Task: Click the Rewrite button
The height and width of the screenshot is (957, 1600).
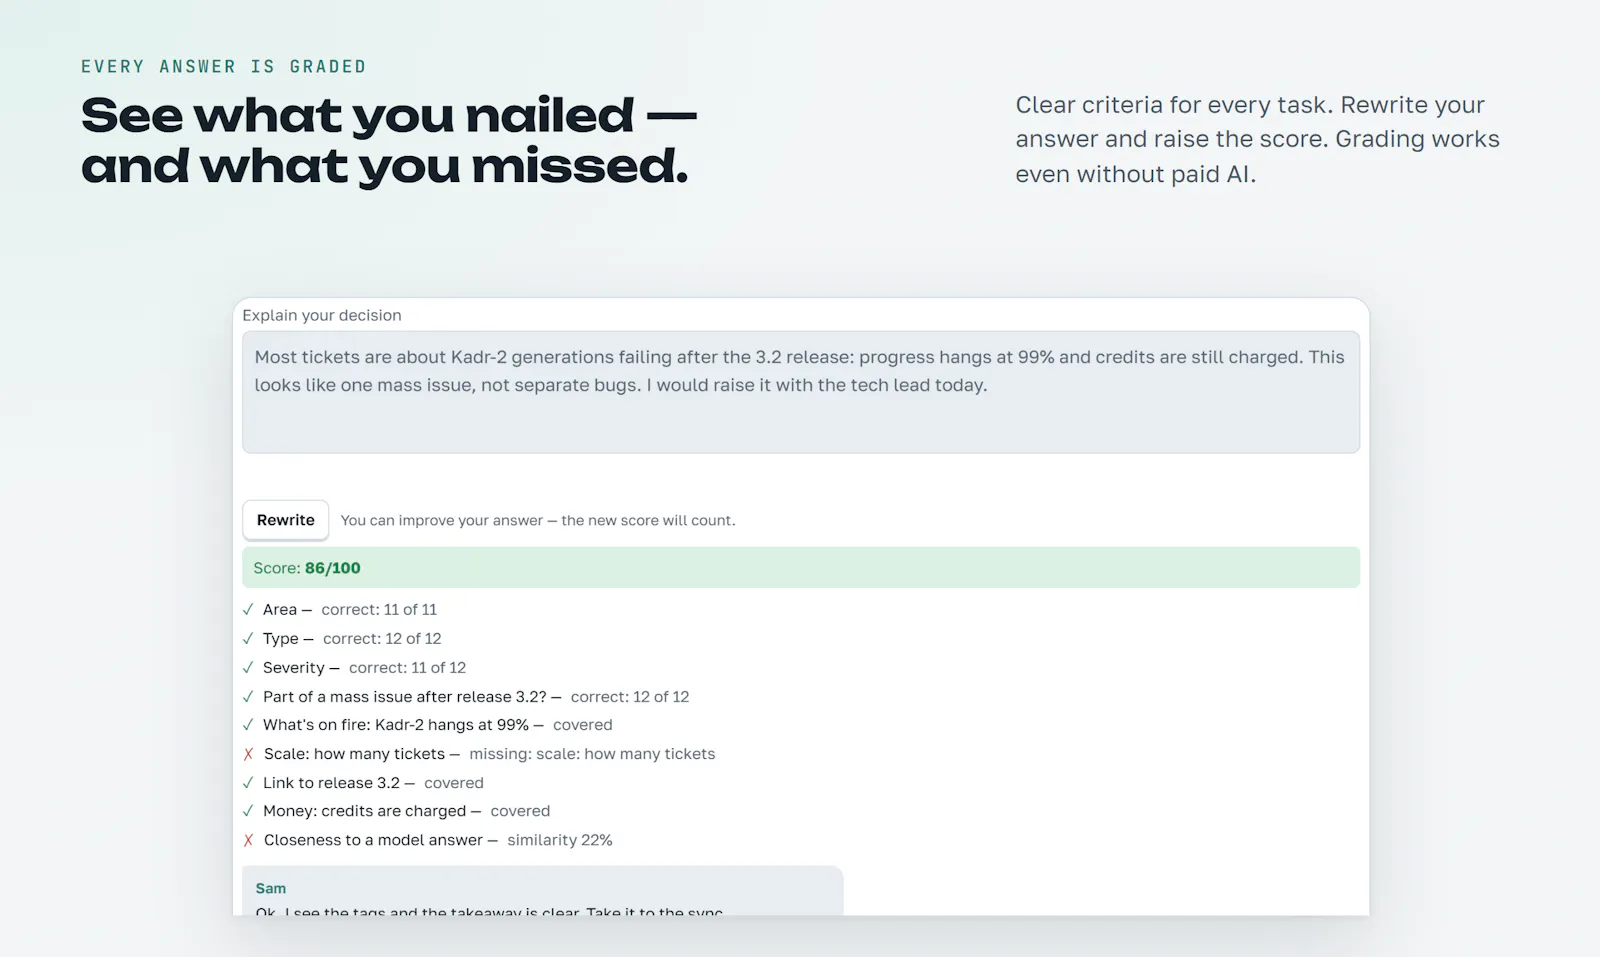Action: click(285, 520)
